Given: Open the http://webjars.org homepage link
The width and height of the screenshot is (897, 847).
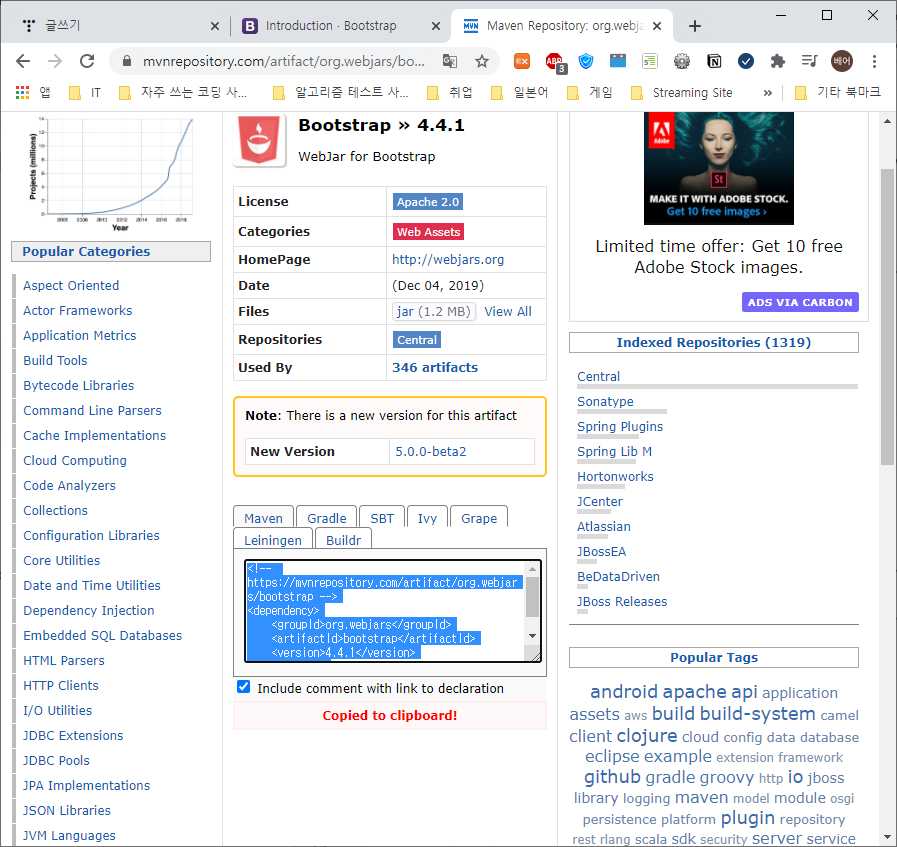Looking at the screenshot, I should pyautogui.click(x=448, y=260).
